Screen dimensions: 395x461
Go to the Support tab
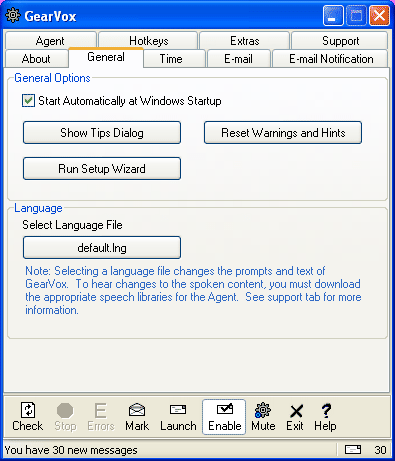point(340,41)
